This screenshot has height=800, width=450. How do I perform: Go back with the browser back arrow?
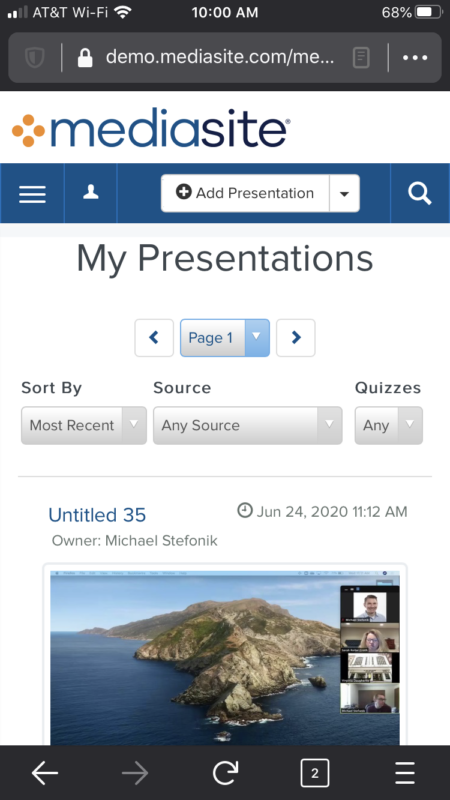point(45,773)
